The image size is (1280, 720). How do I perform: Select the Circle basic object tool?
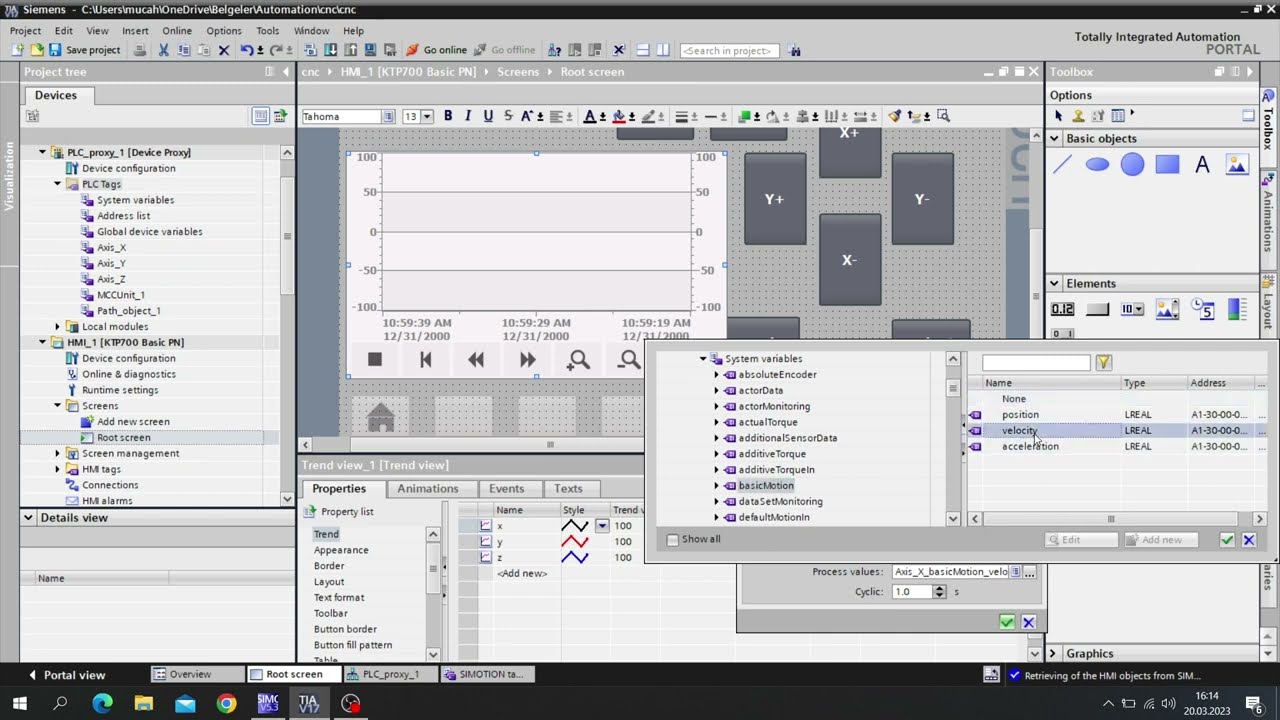pos(1132,165)
